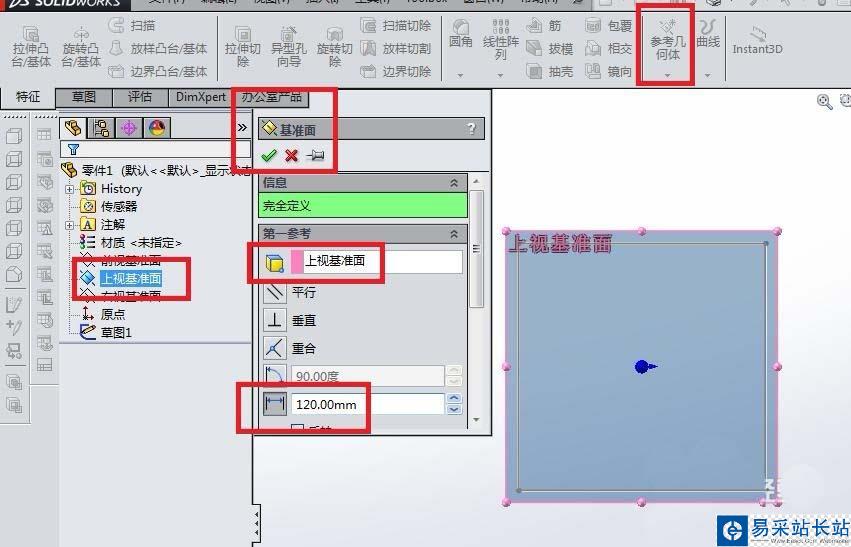Viewport: 851px width, 547px height.
Task: Click the 扫描切除 swept cut tool
Action: 396,26
